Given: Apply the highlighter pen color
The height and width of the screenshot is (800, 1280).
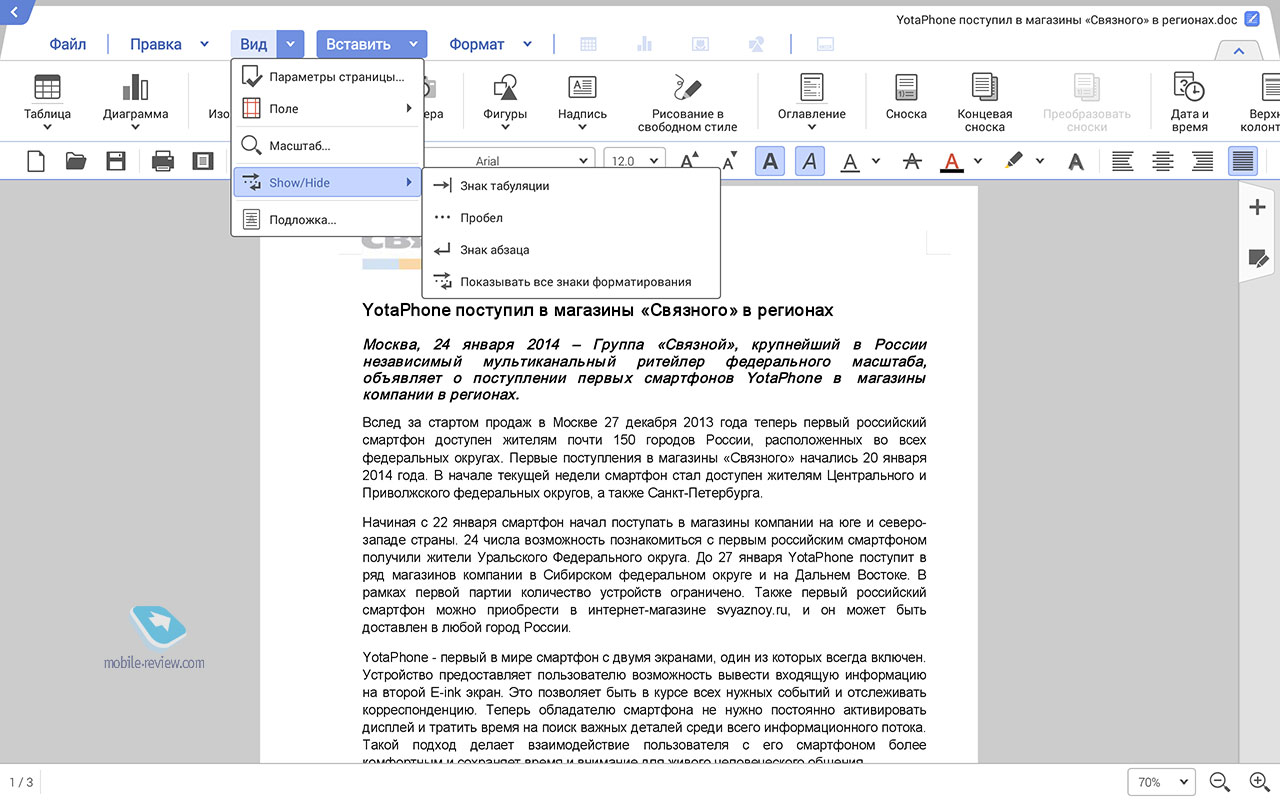Looking at the screenshot, I should click(1015, 160).
